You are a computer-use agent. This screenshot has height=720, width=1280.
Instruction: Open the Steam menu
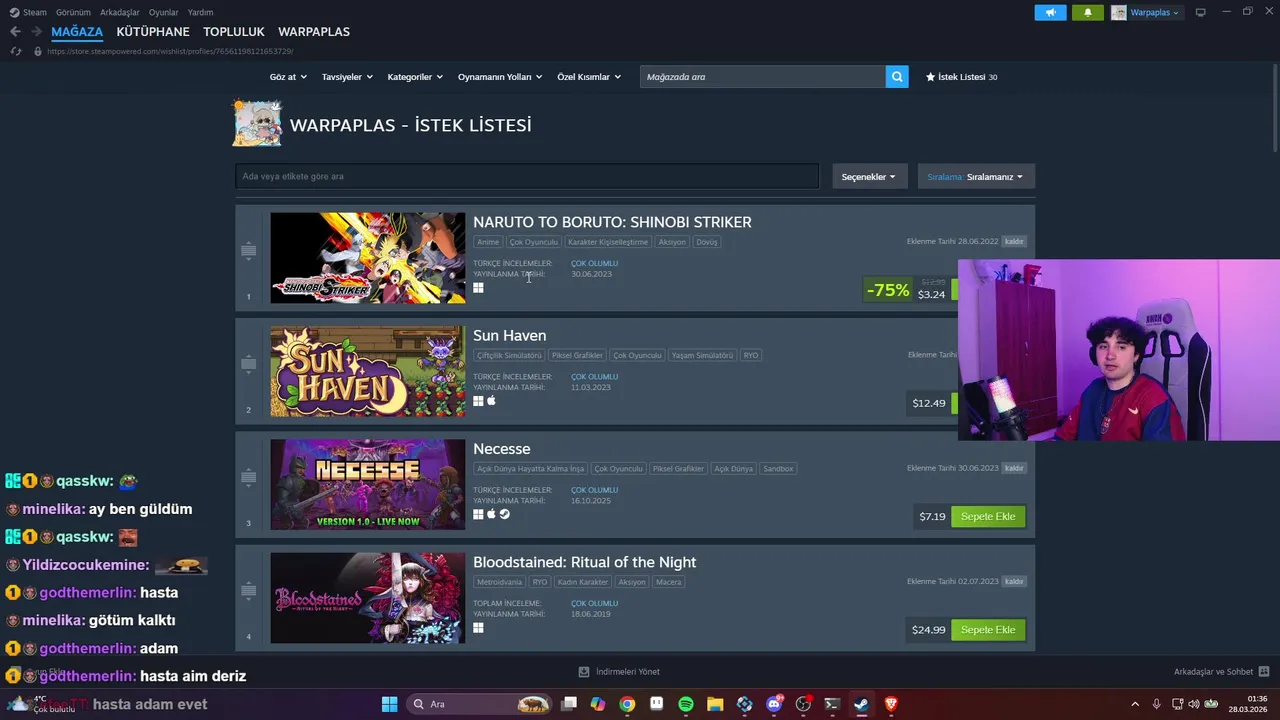pyautogui.click(x=29, y=12)
